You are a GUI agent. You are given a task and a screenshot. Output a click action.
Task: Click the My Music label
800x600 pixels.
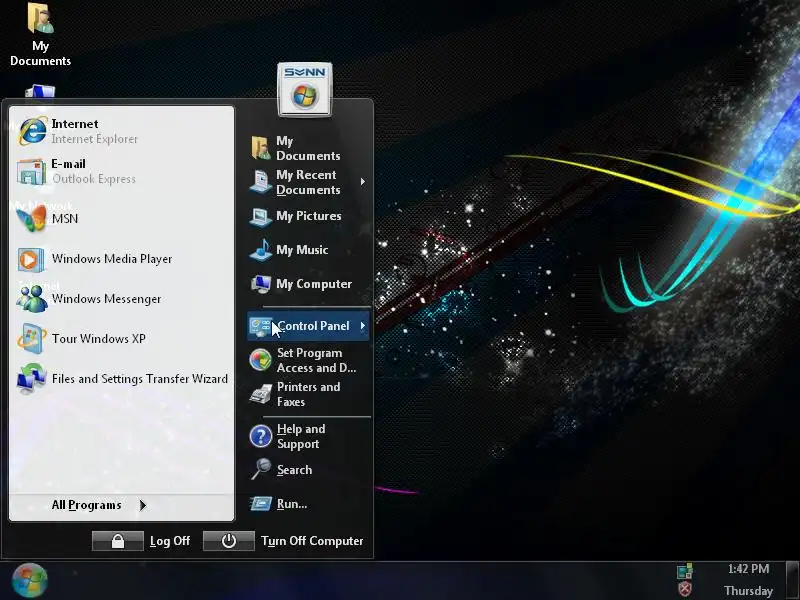click(x=302, y=250)
